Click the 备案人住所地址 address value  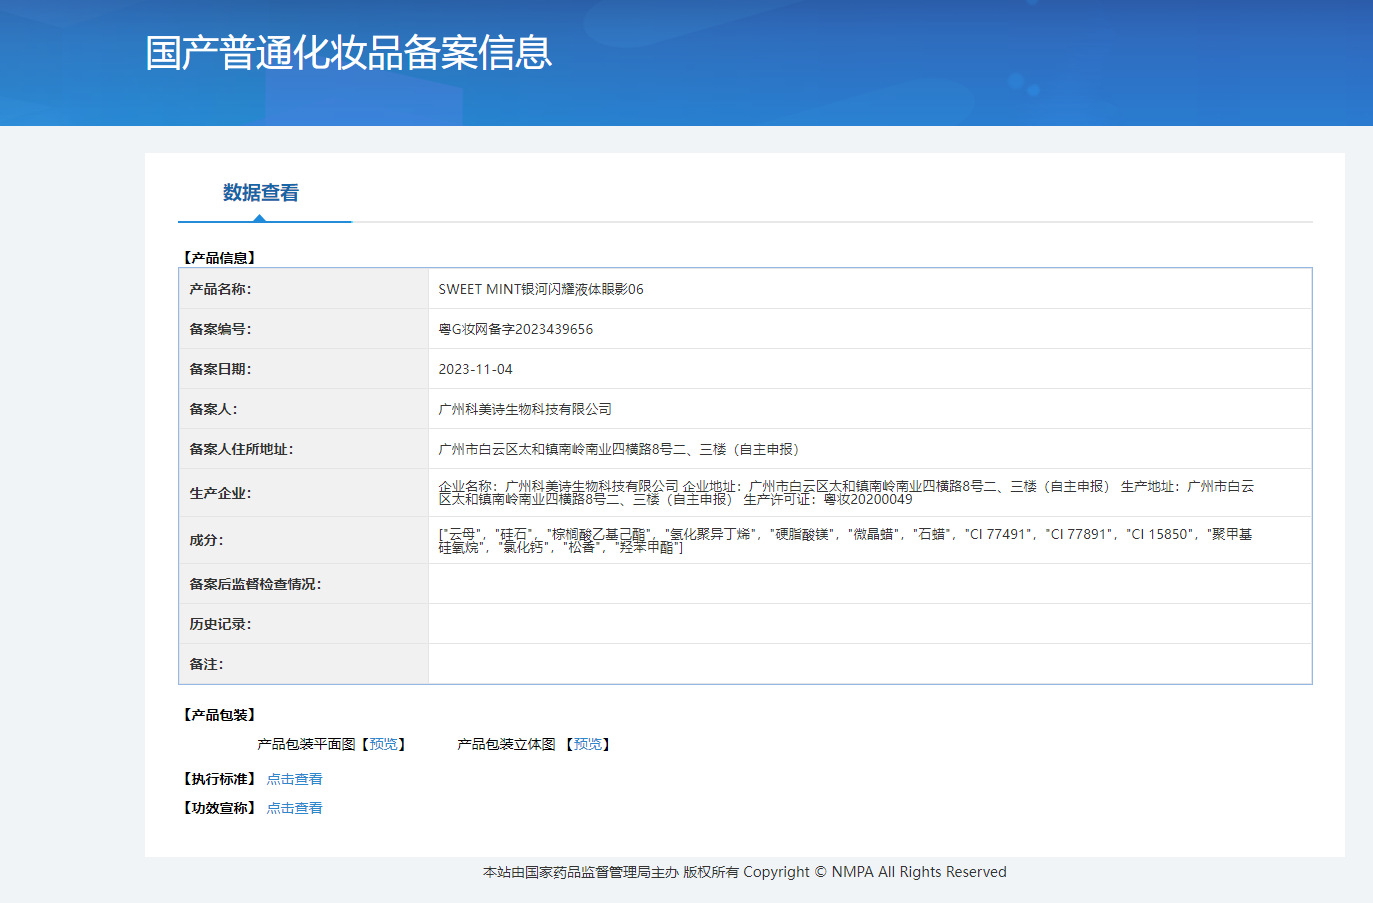click(618, 449)
